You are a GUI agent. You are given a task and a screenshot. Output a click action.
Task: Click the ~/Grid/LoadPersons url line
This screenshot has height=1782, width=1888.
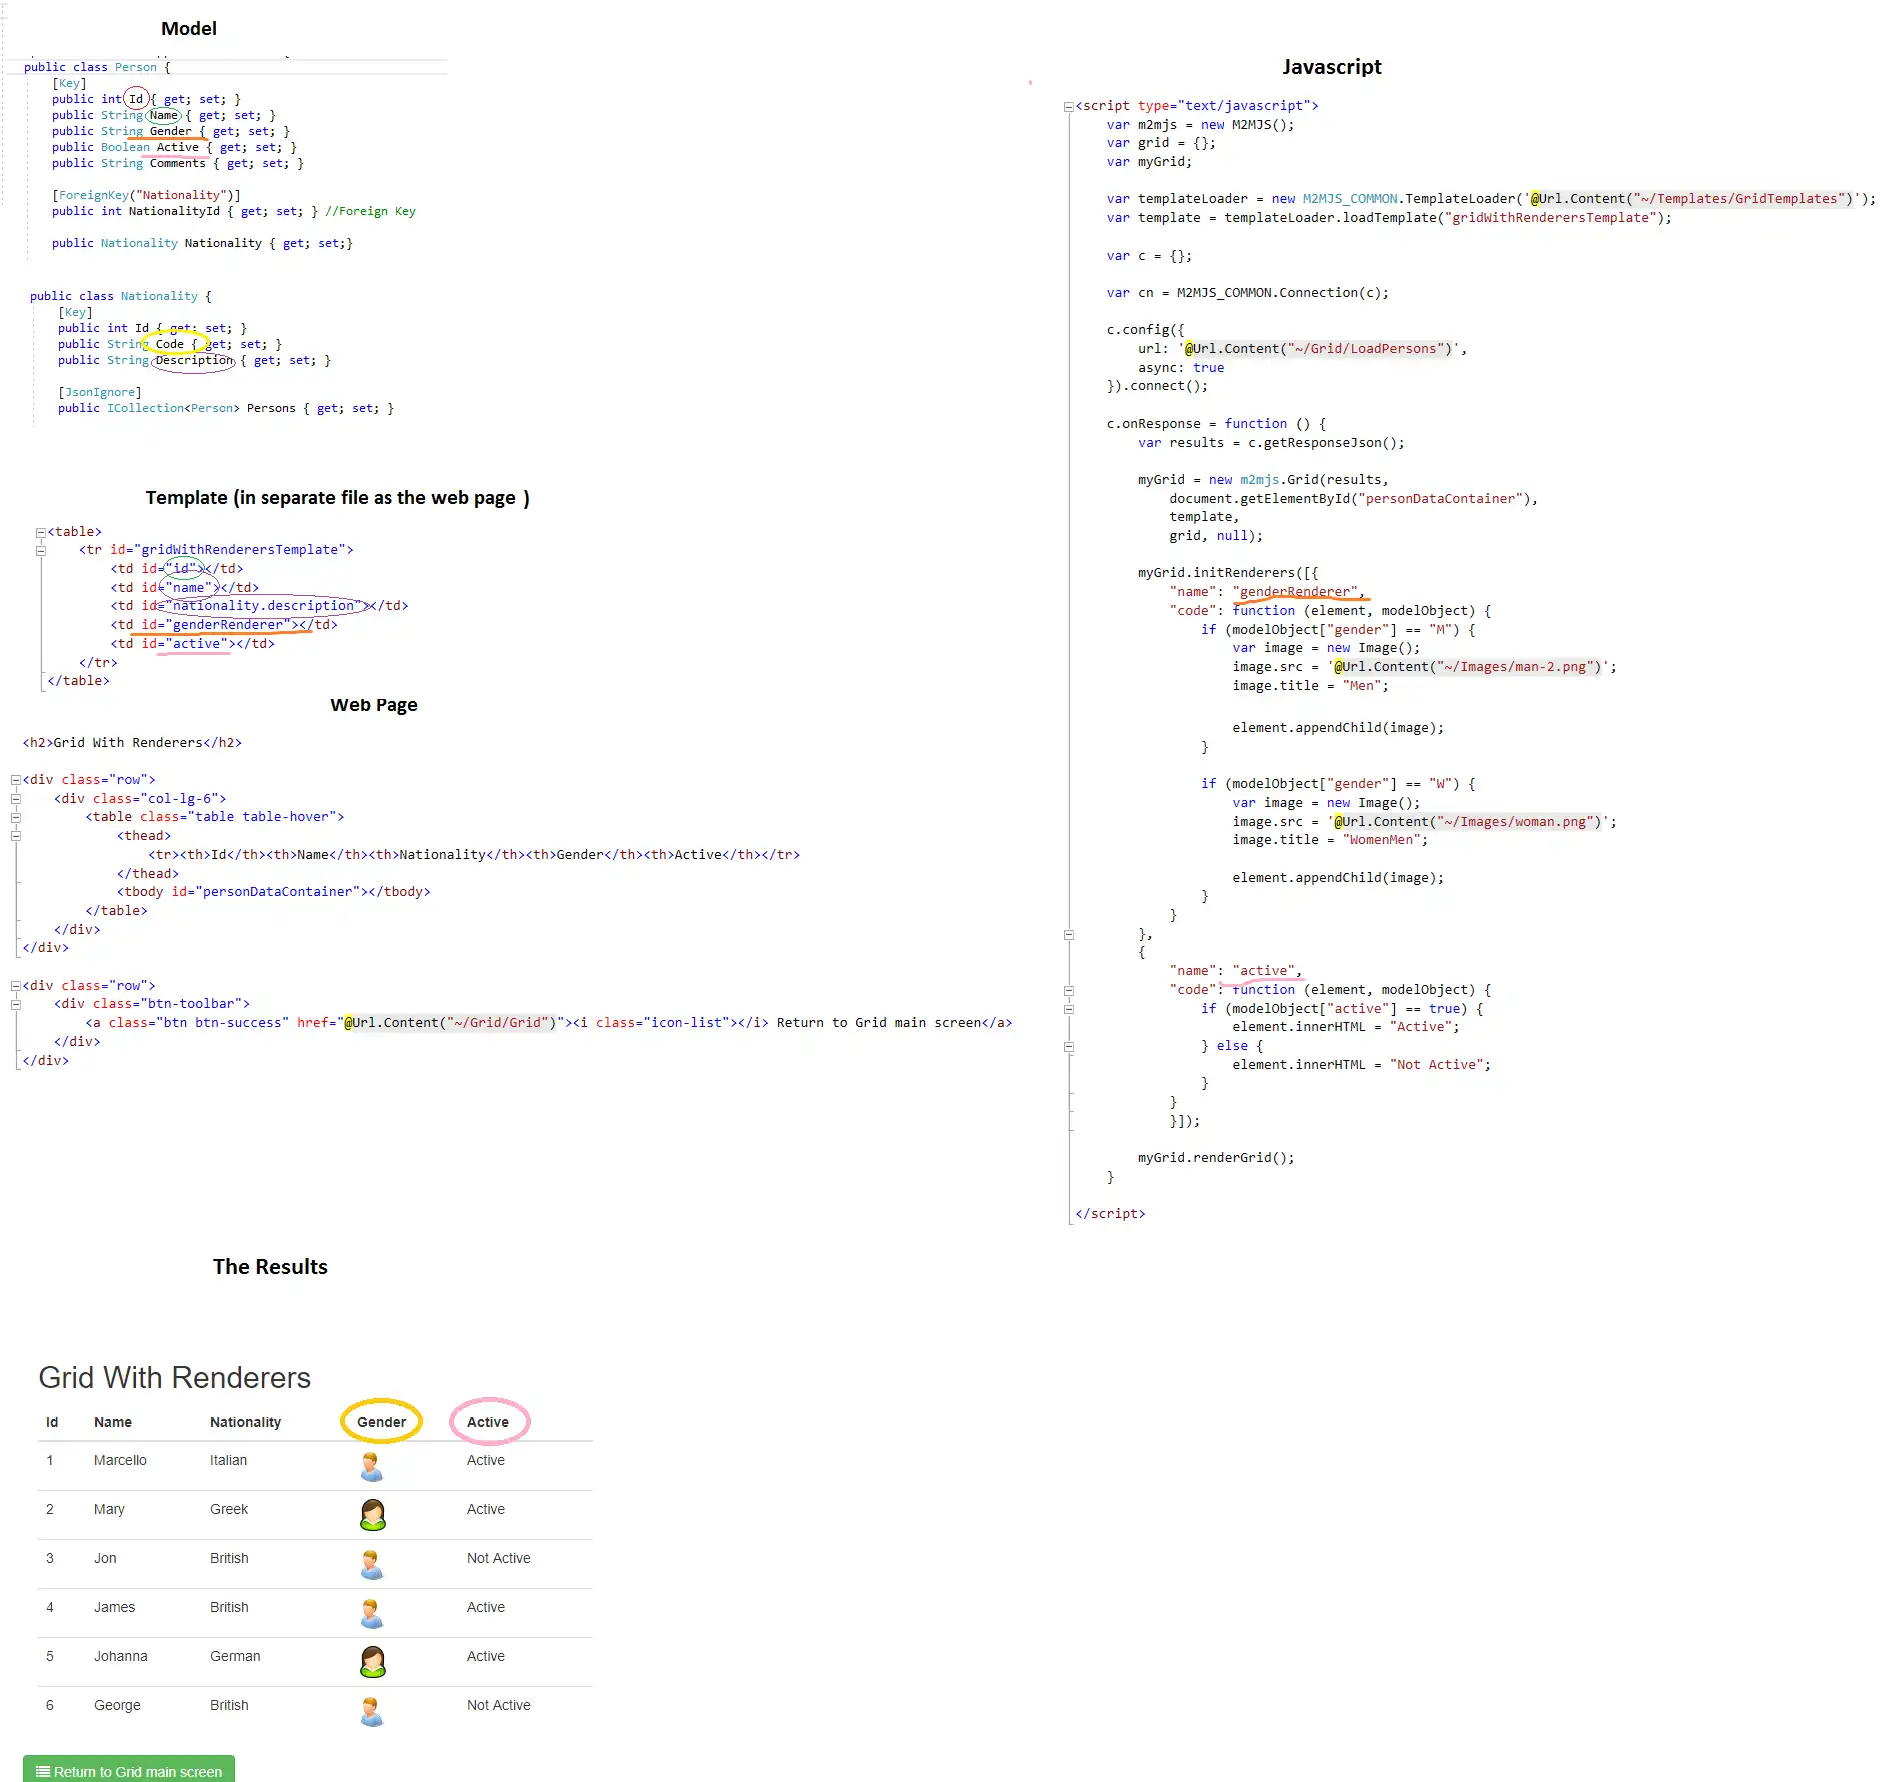point(1302,349)
